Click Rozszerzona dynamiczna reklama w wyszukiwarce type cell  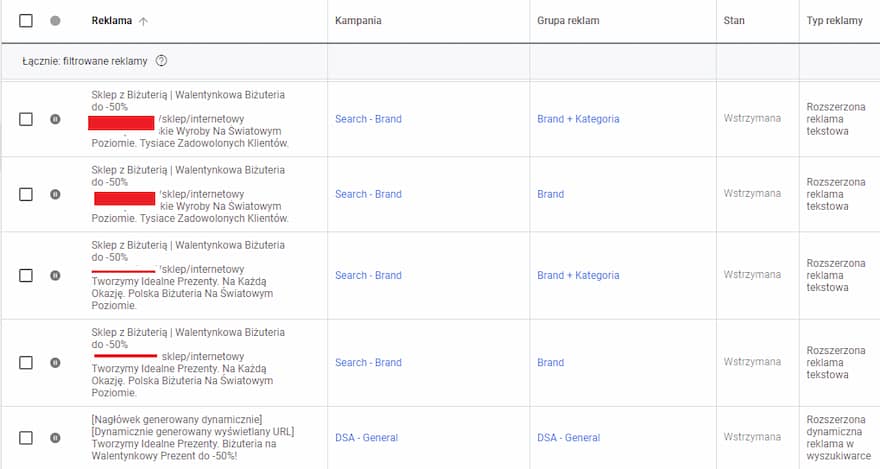pyautogui.click(x=839, y=438)
